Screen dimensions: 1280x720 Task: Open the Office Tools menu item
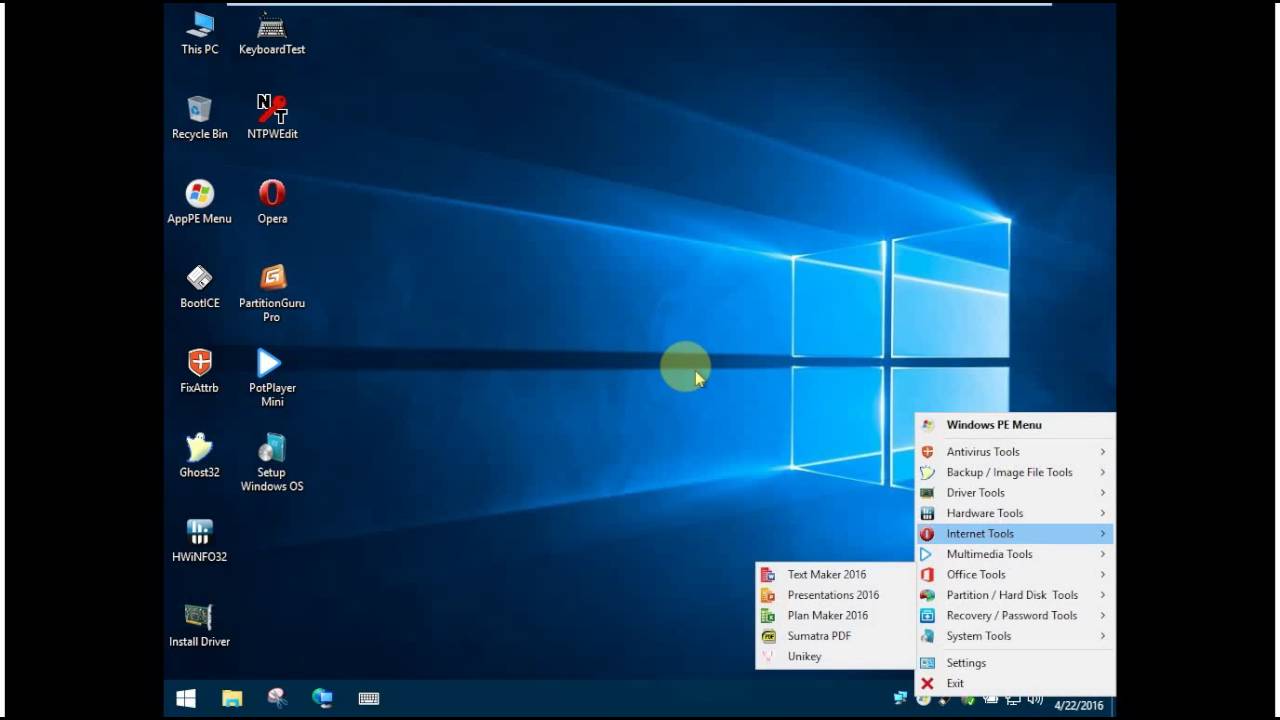(x=1015, y=574)
